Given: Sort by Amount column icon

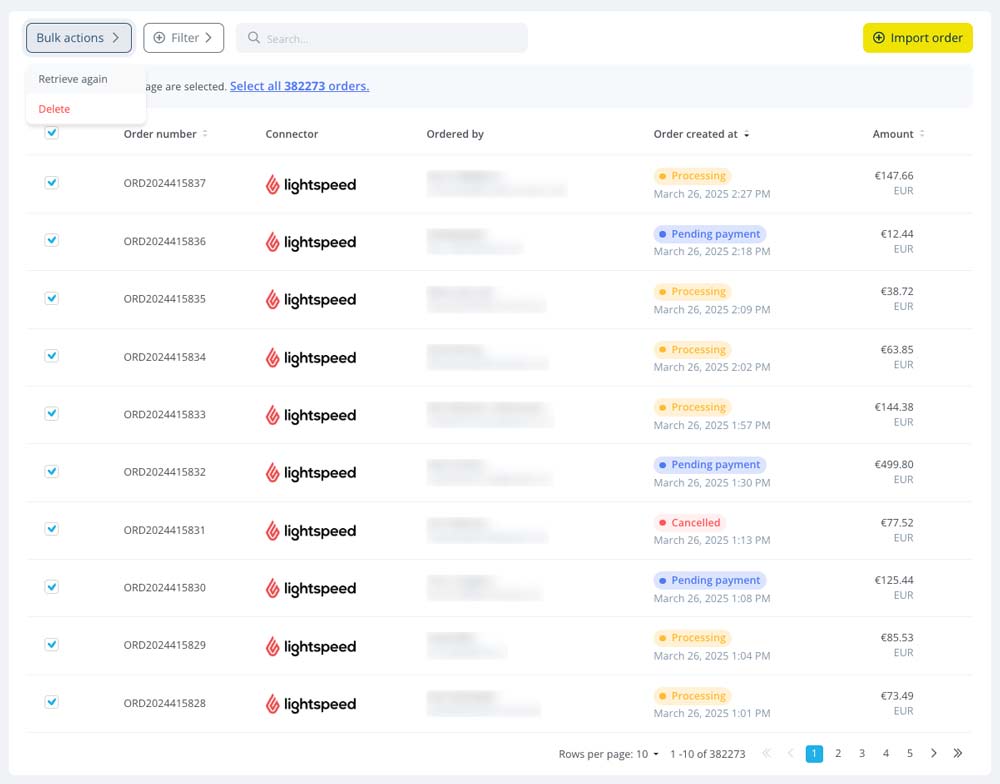Looking at the screenshot, I should (x=922, y=134).
